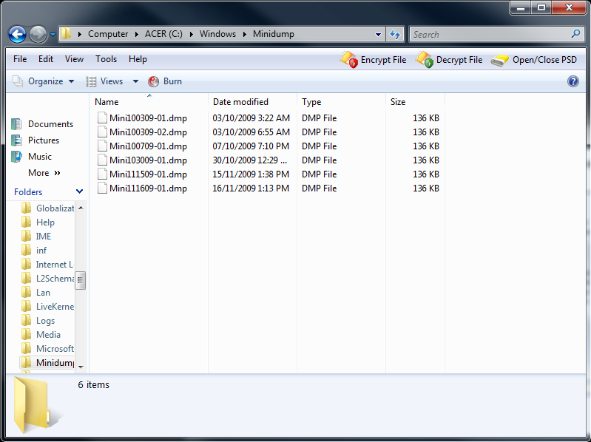The width and height of the screenshot is (591, 442).
Task: Click the file icon of Mini100309-01.dmp
Action: point(102,118)
